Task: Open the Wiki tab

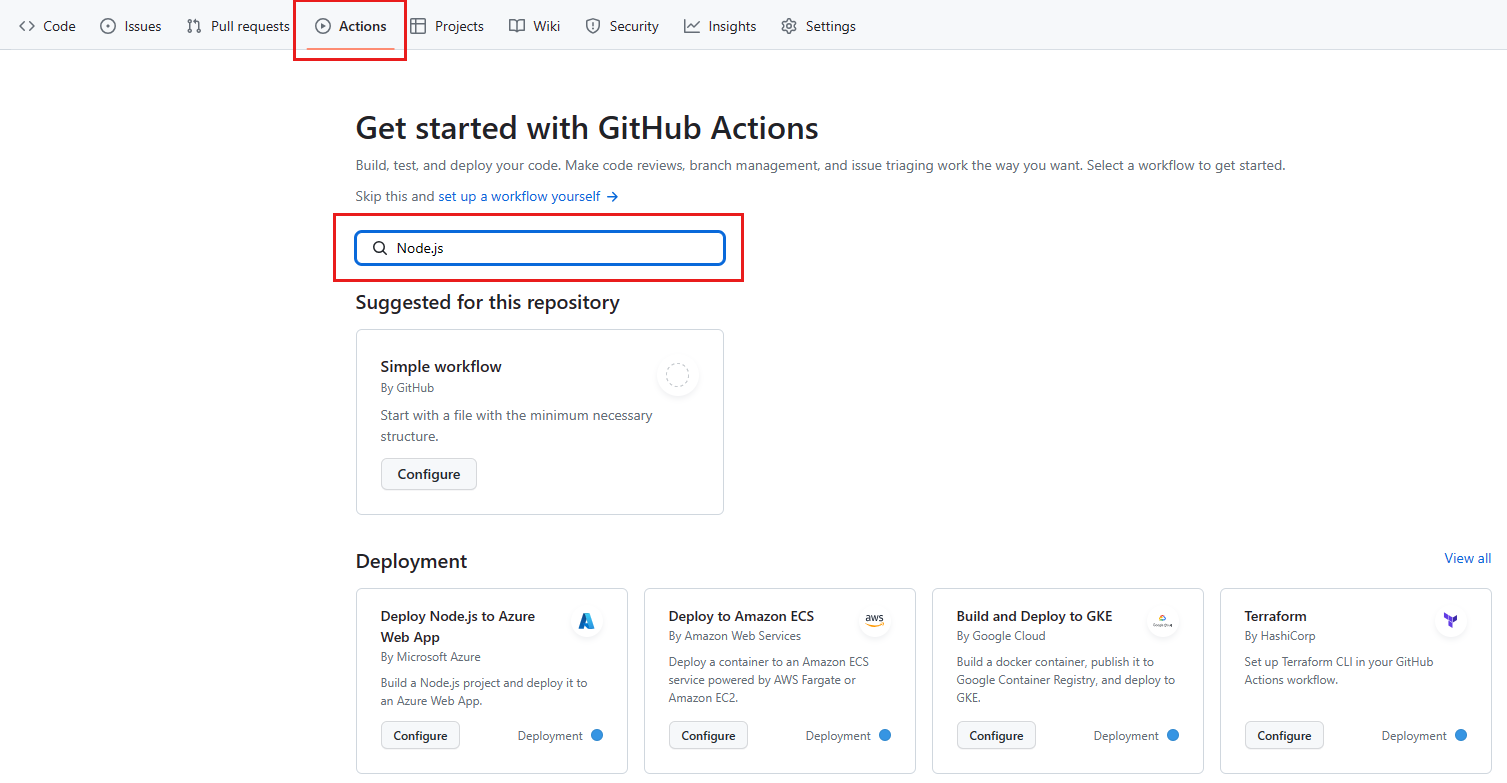Action: pyautogui.click(x=534, y=26)
